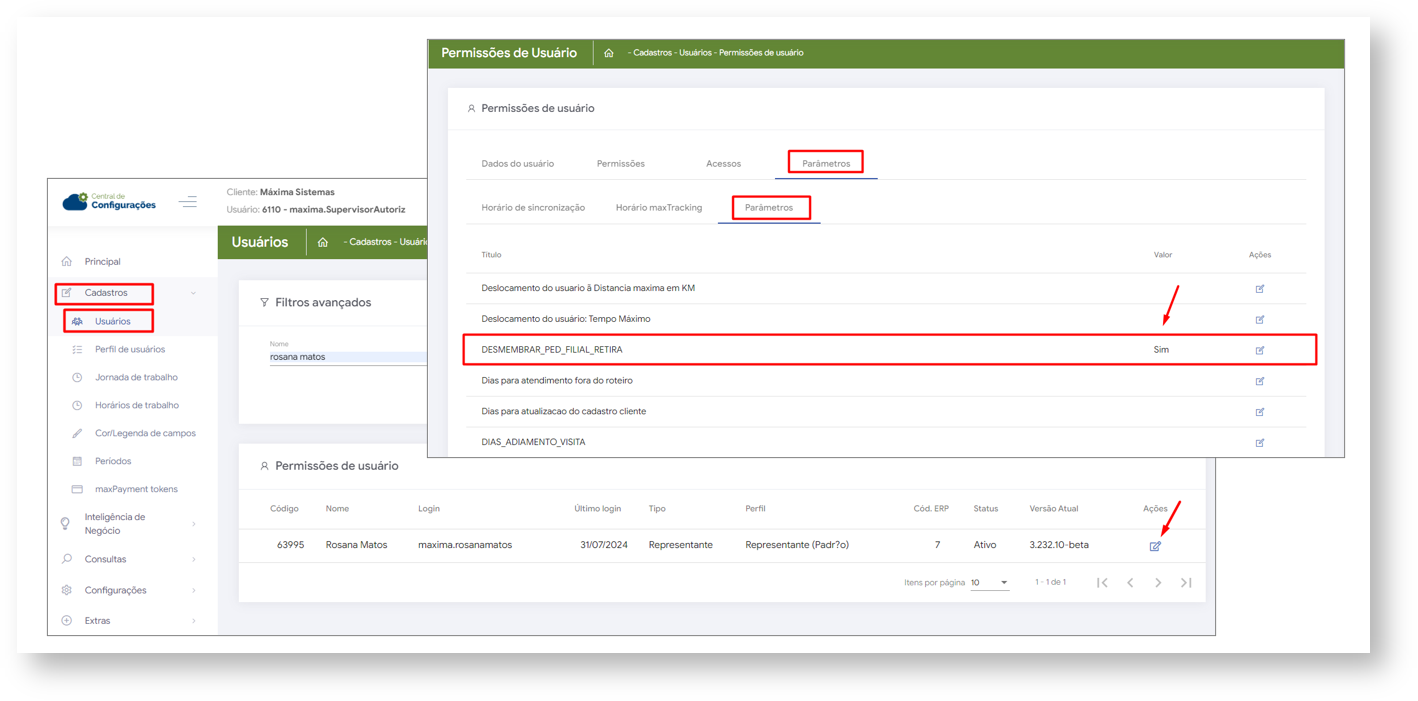1418x701 pixels.
Task: Click the Nome filter input field
Action: (345, 357)
